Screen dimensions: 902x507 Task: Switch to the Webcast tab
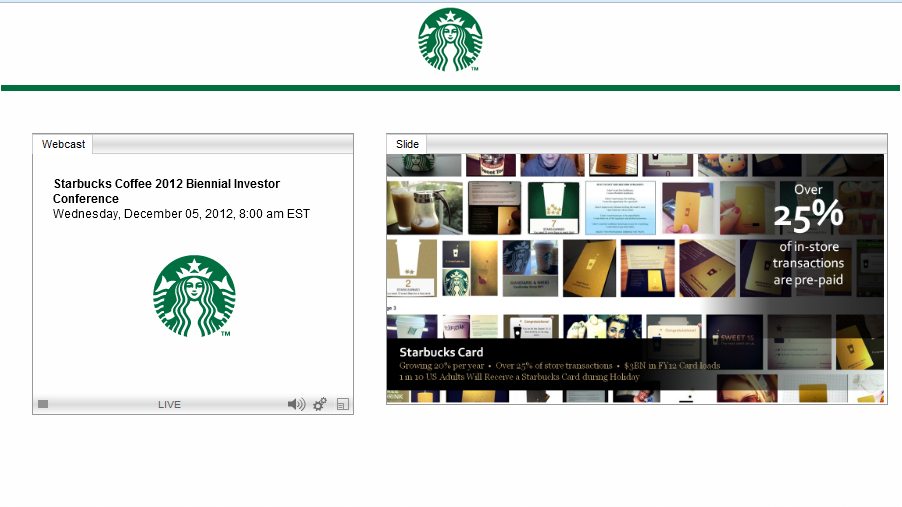(63, 144)
